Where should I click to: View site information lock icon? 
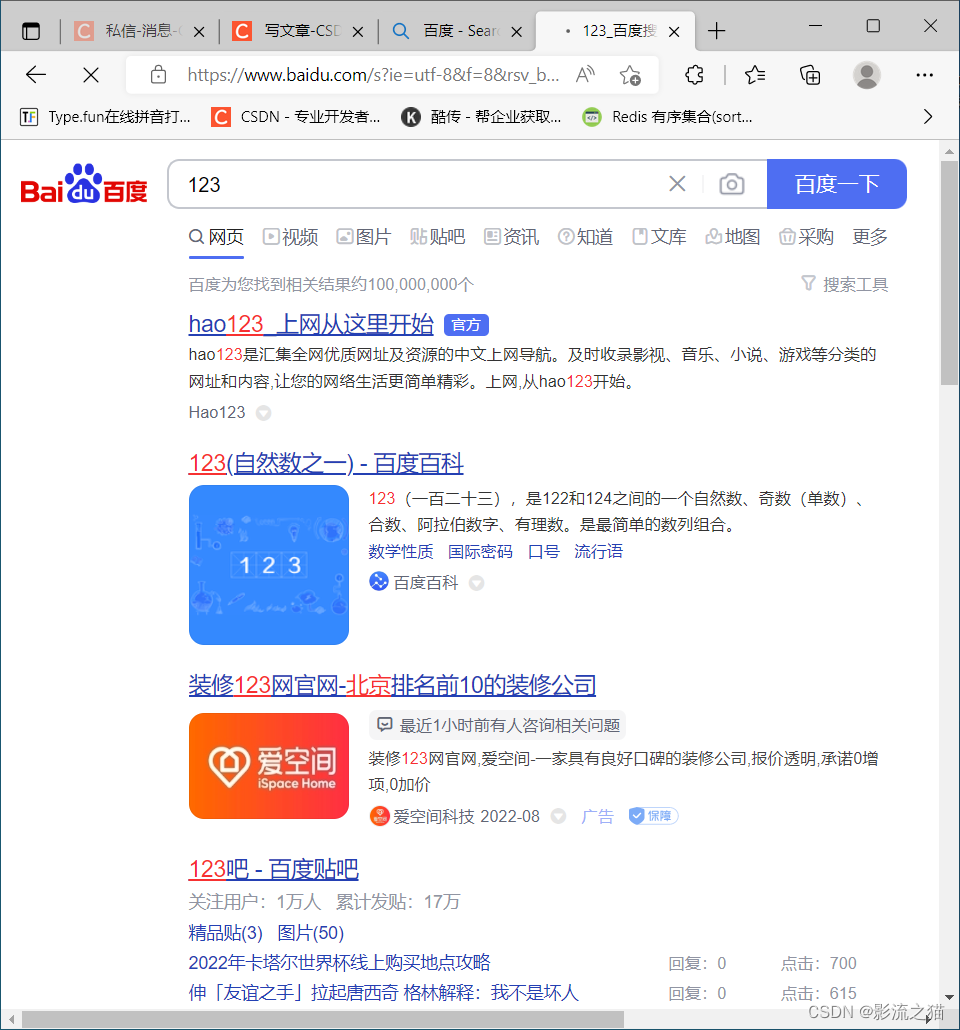(x=158, y=75)
